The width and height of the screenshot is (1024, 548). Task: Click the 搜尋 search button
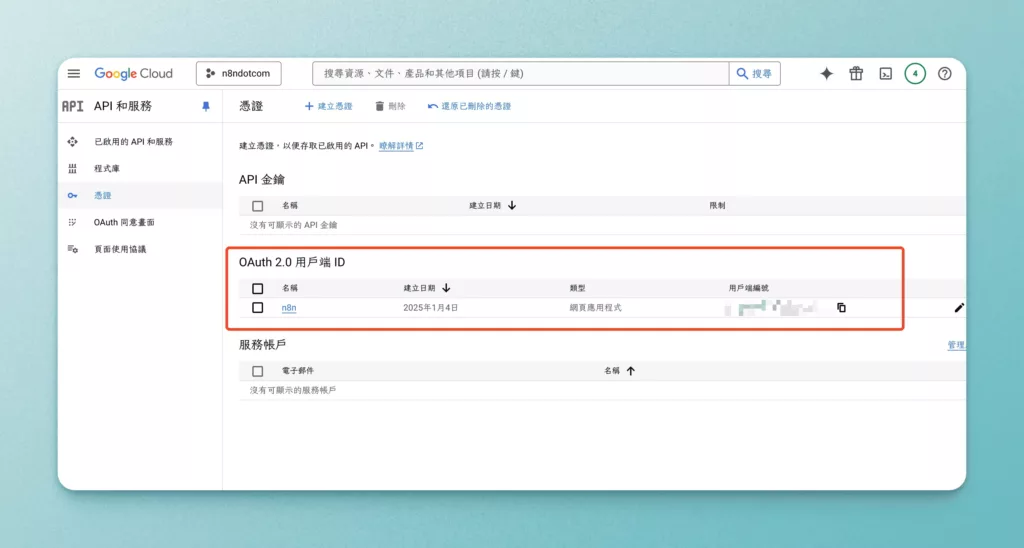754,74
